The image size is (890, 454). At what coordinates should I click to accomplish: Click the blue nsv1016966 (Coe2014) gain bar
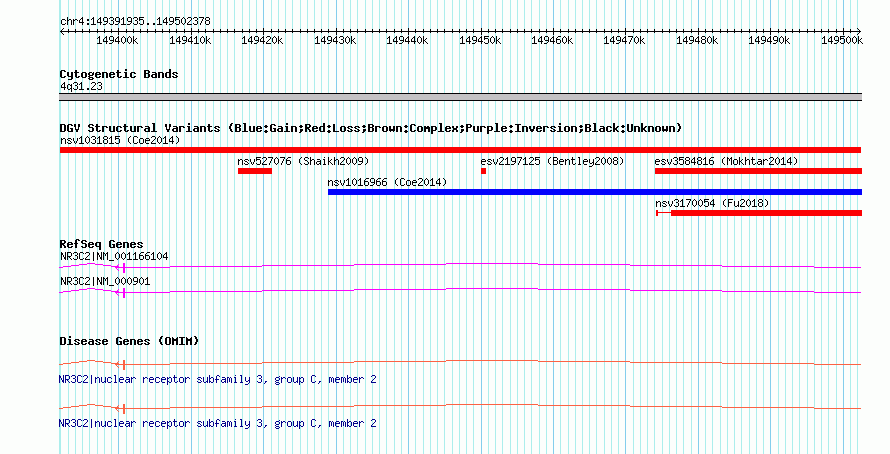tap(595, 192)
